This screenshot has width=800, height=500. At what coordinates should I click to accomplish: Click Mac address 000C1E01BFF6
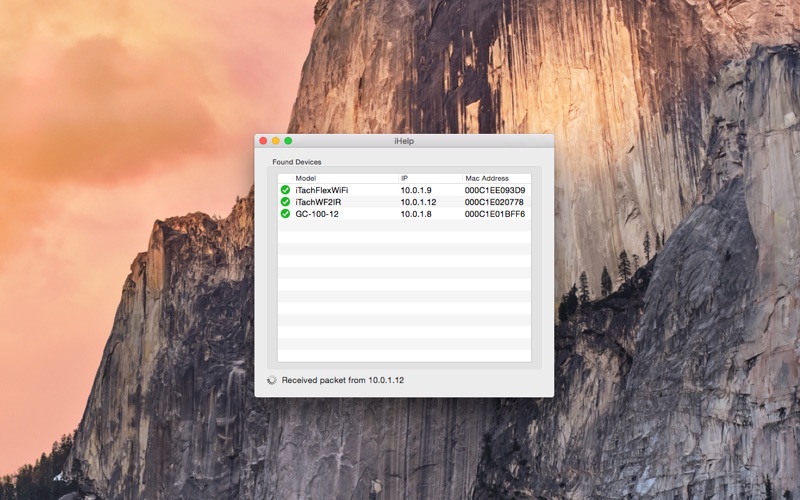coord(494,214)
